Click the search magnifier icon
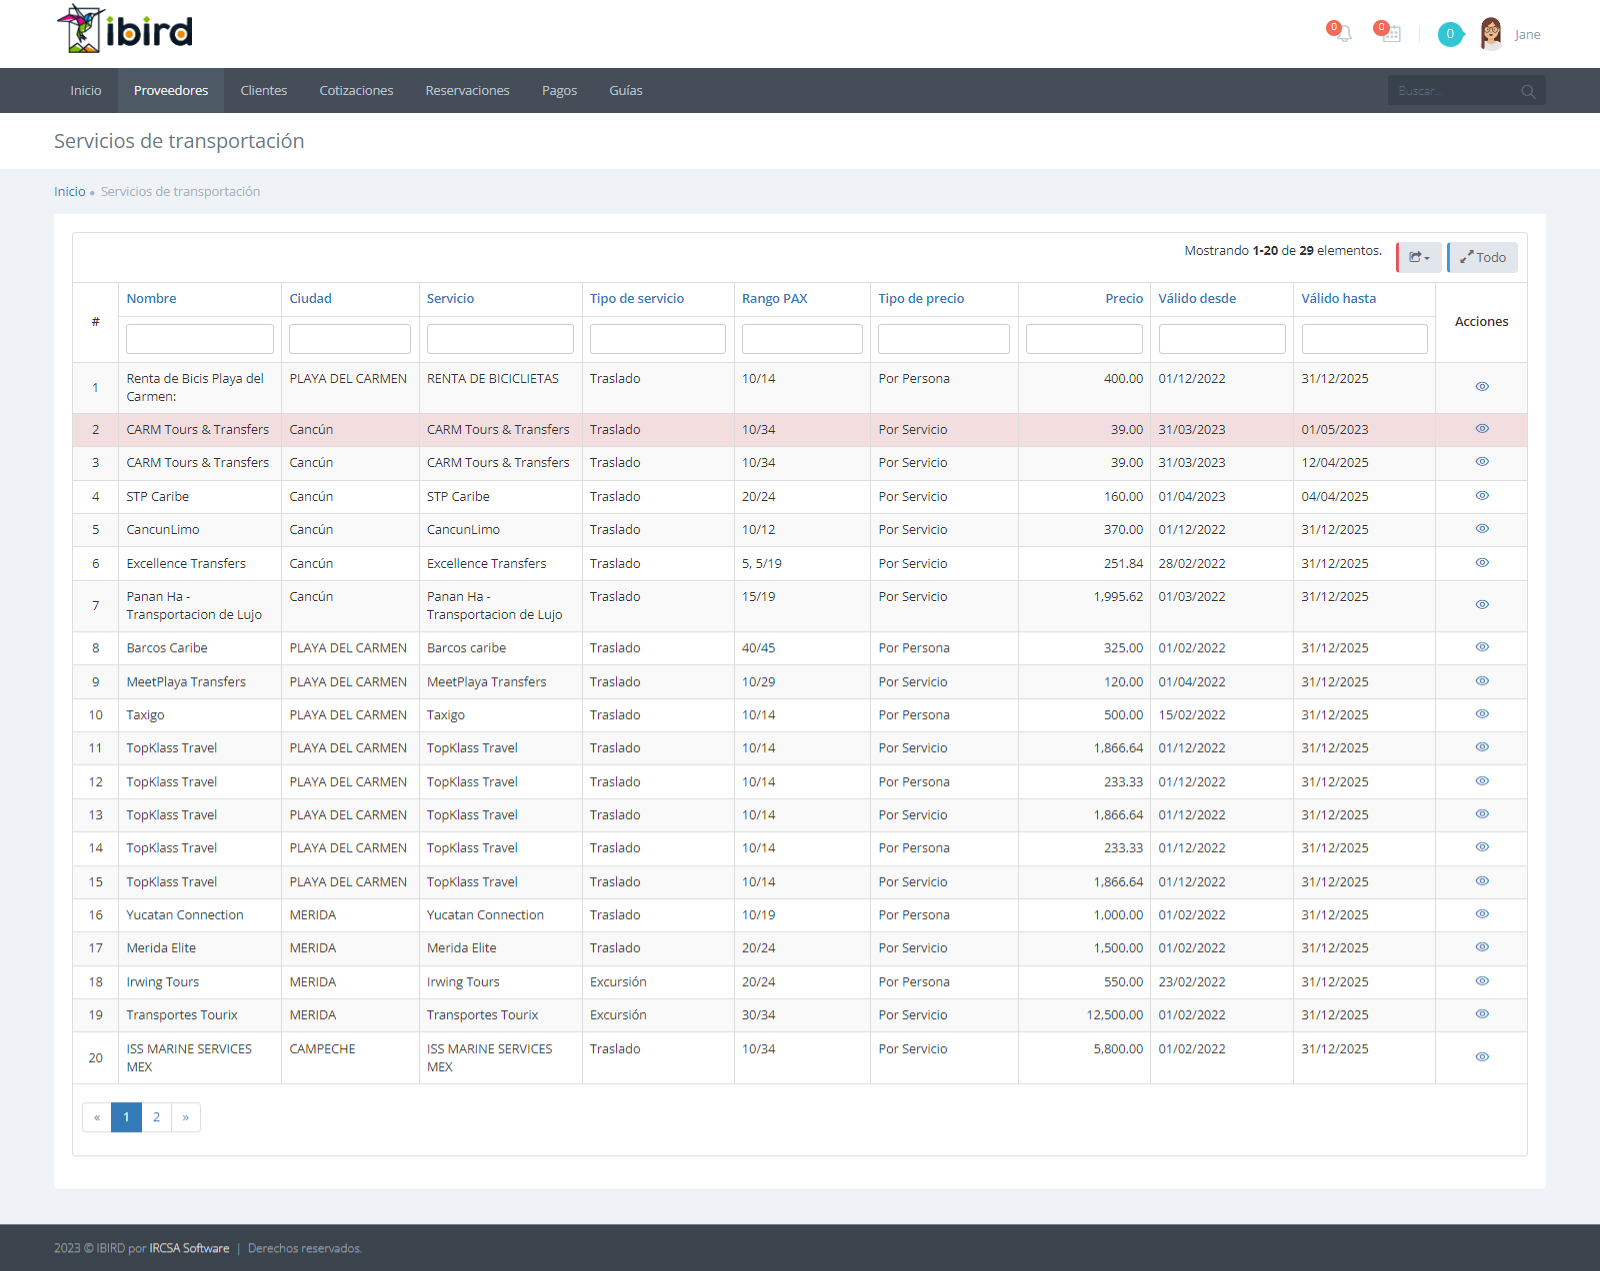This screenshot has height=1271, width=1600. [1528, 91]
